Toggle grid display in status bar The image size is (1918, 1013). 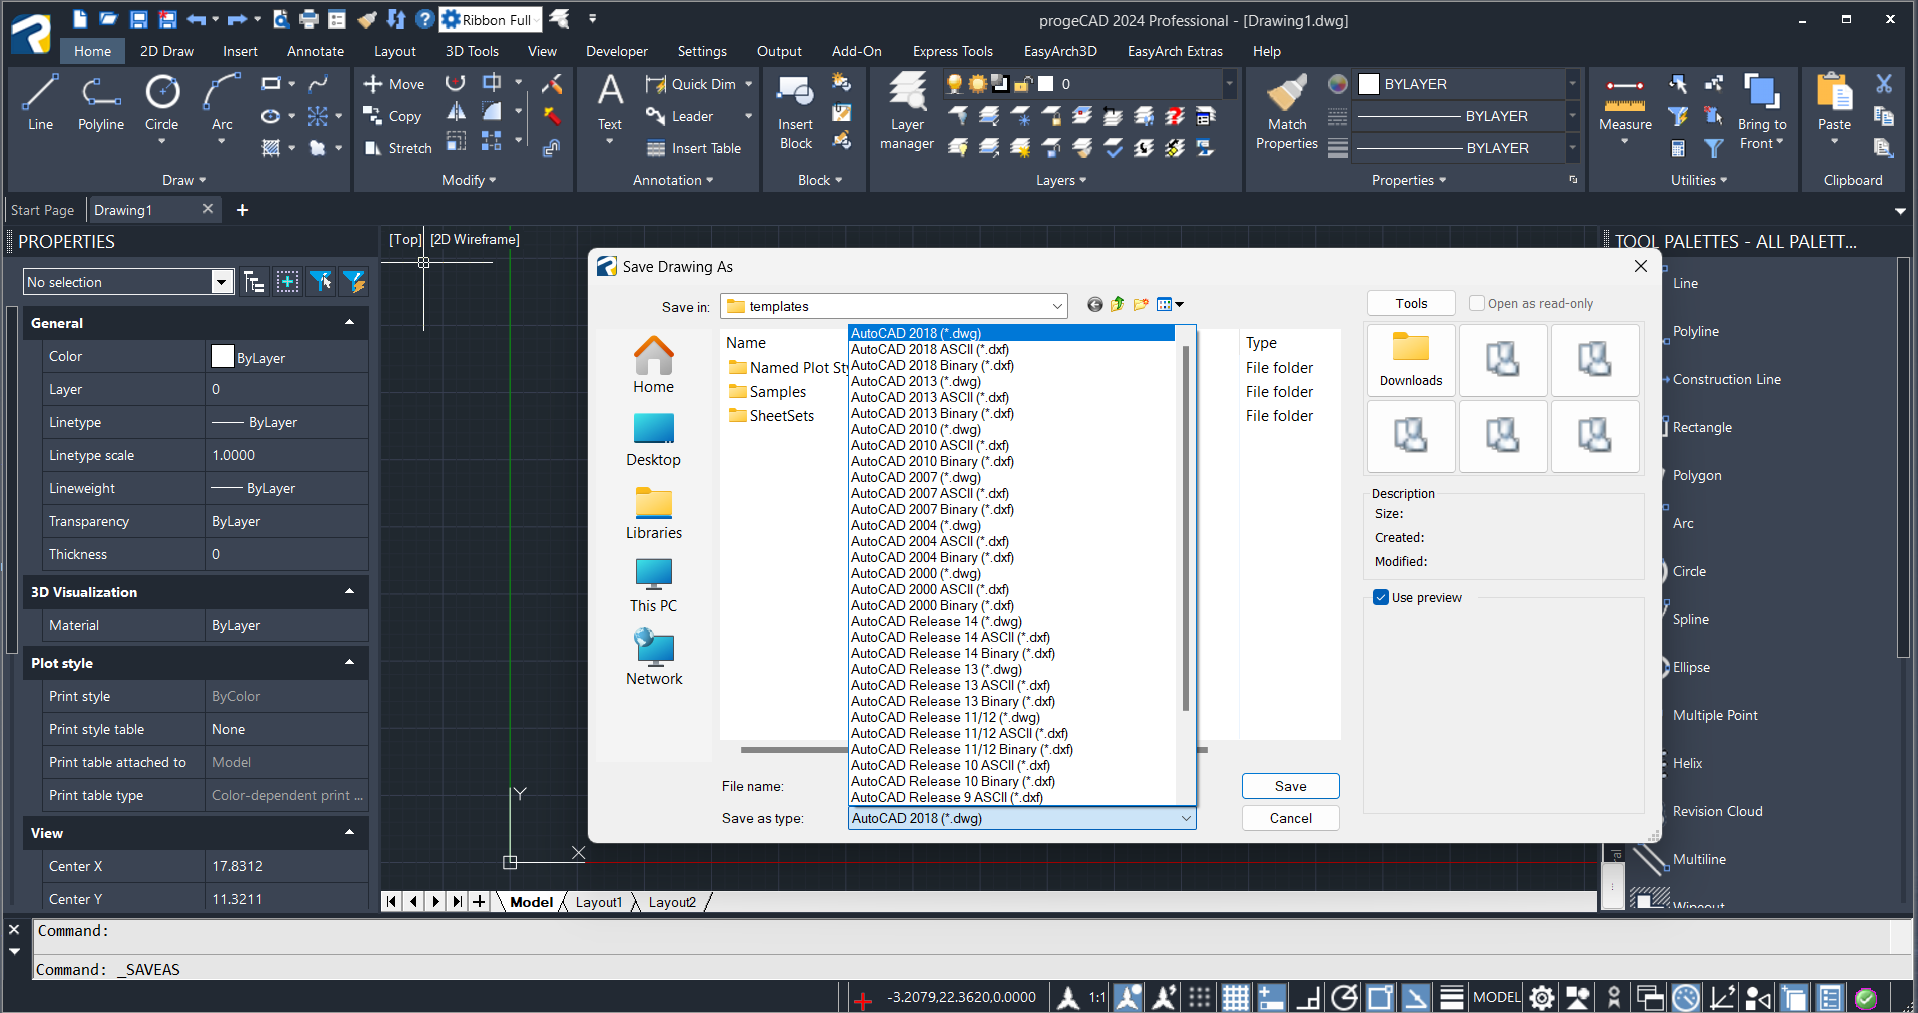1235,997
